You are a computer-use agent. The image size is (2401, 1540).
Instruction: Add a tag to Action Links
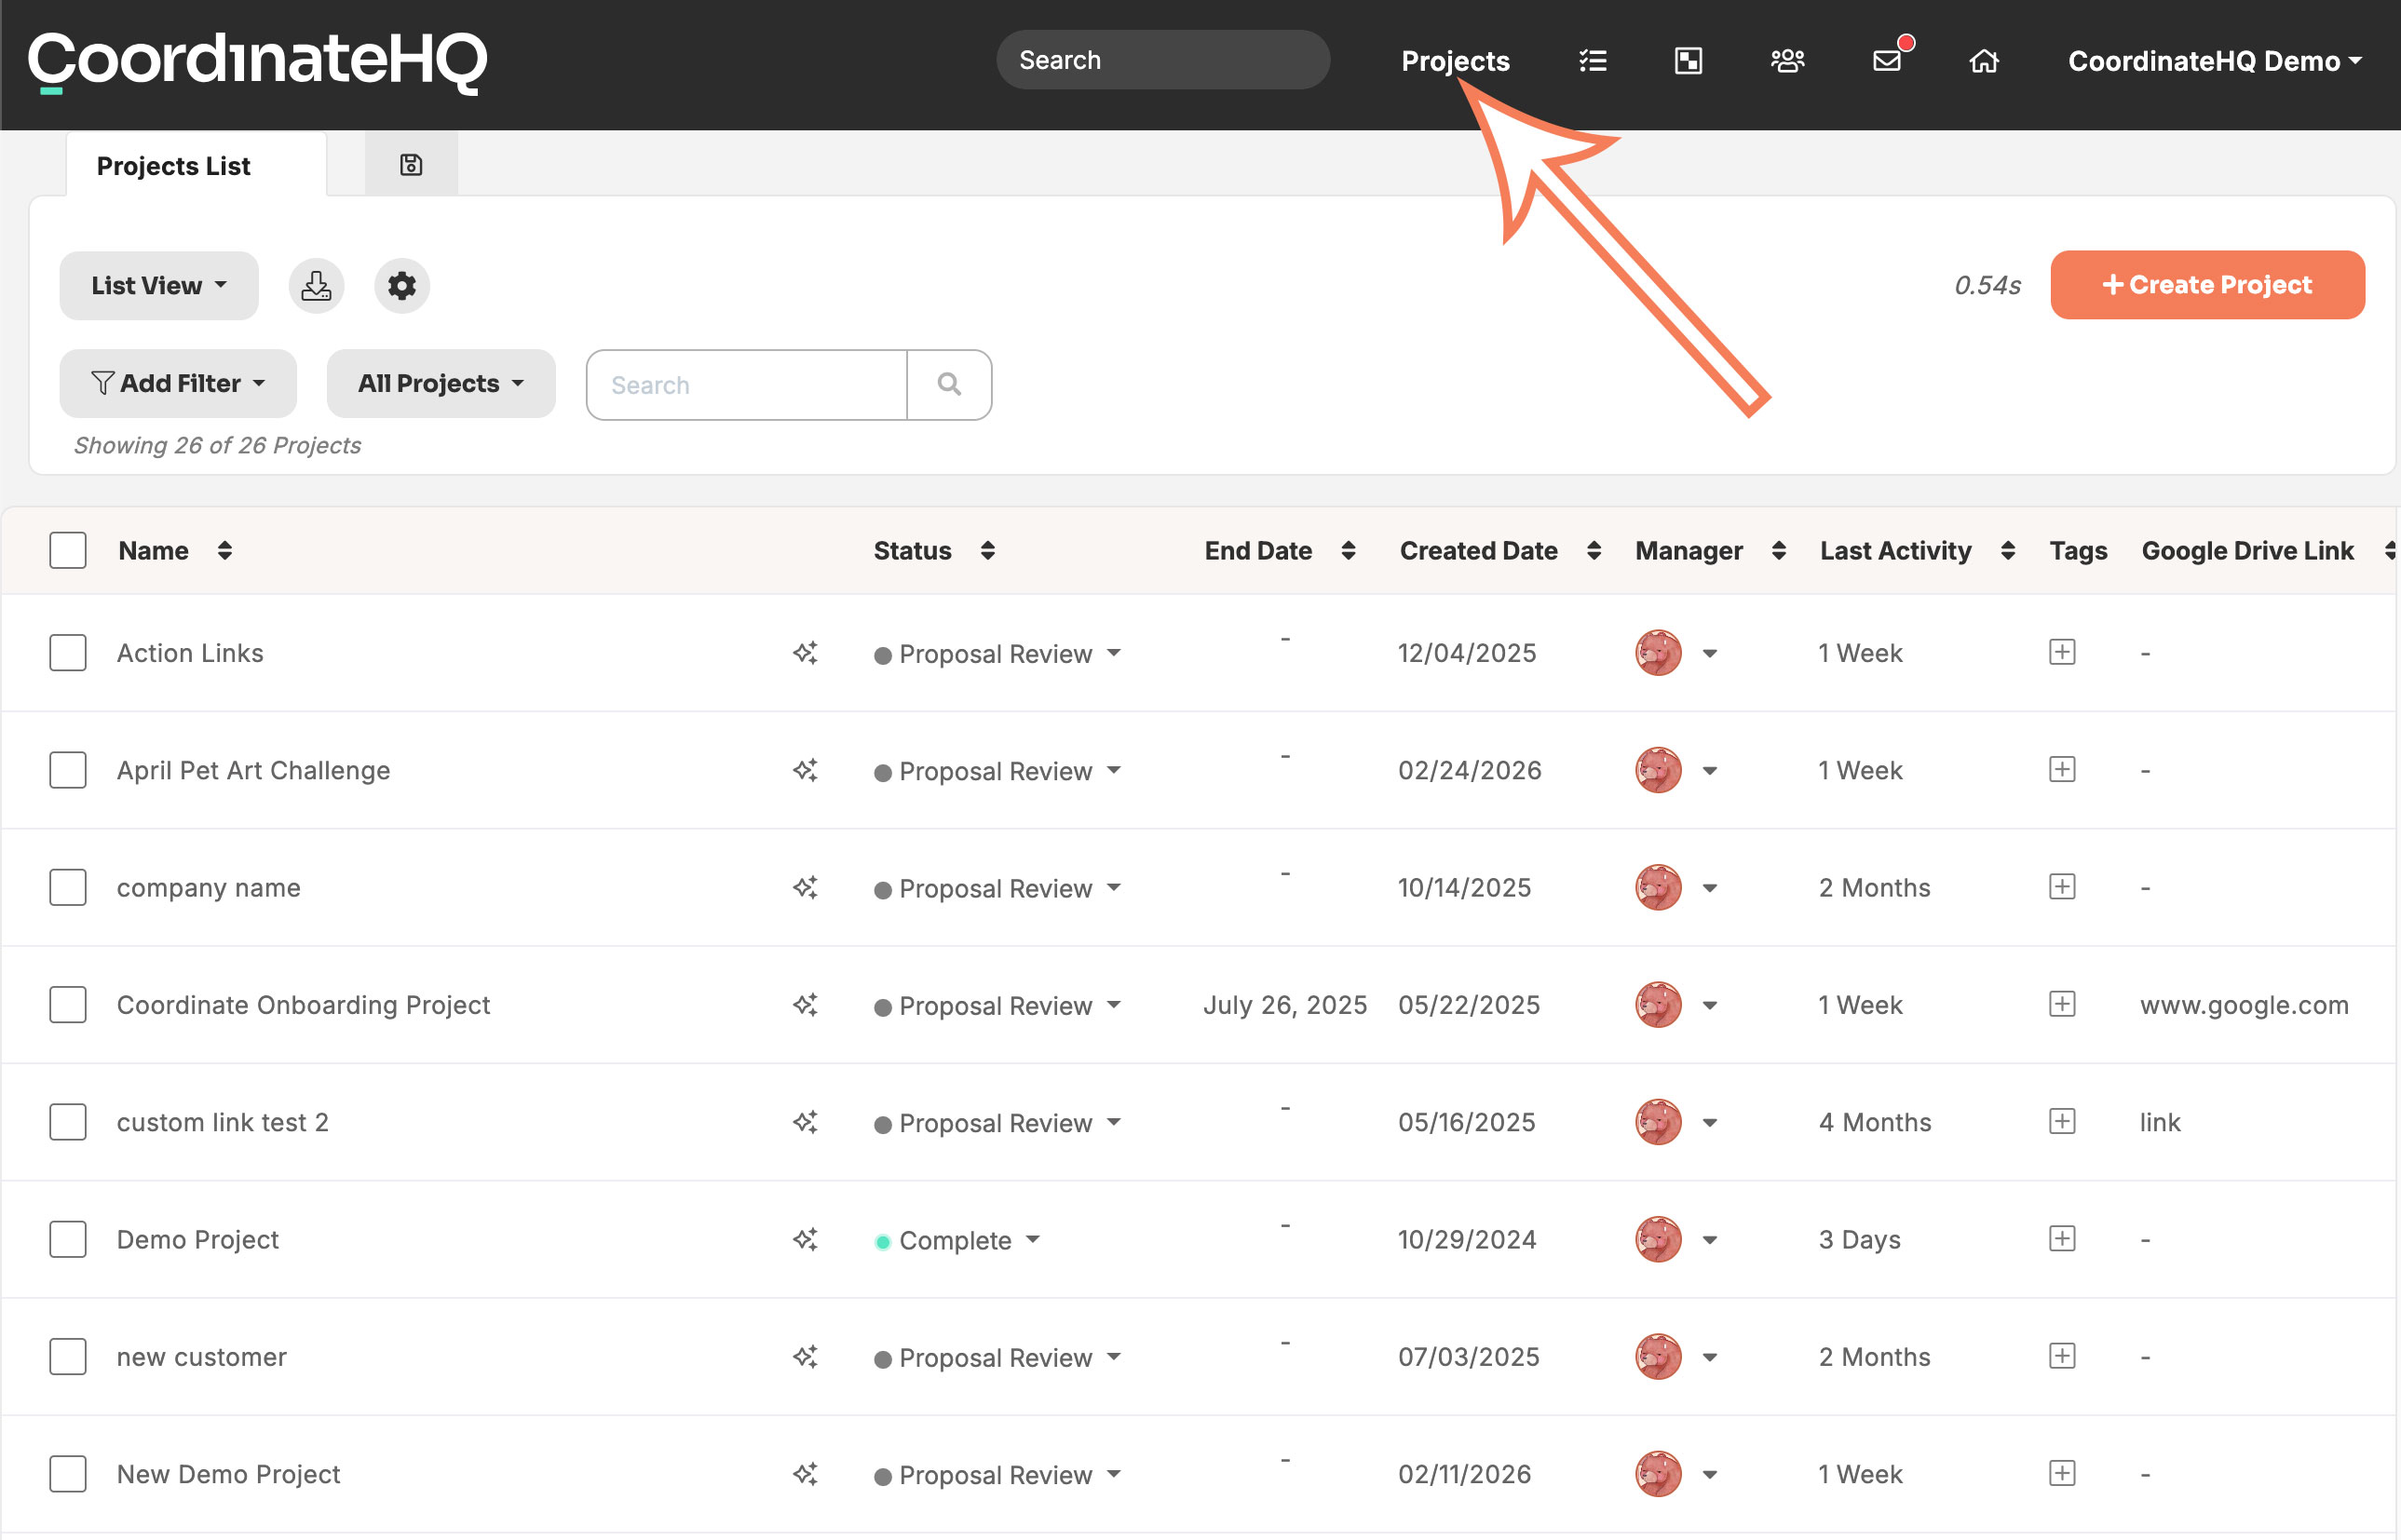(2062, 652)
